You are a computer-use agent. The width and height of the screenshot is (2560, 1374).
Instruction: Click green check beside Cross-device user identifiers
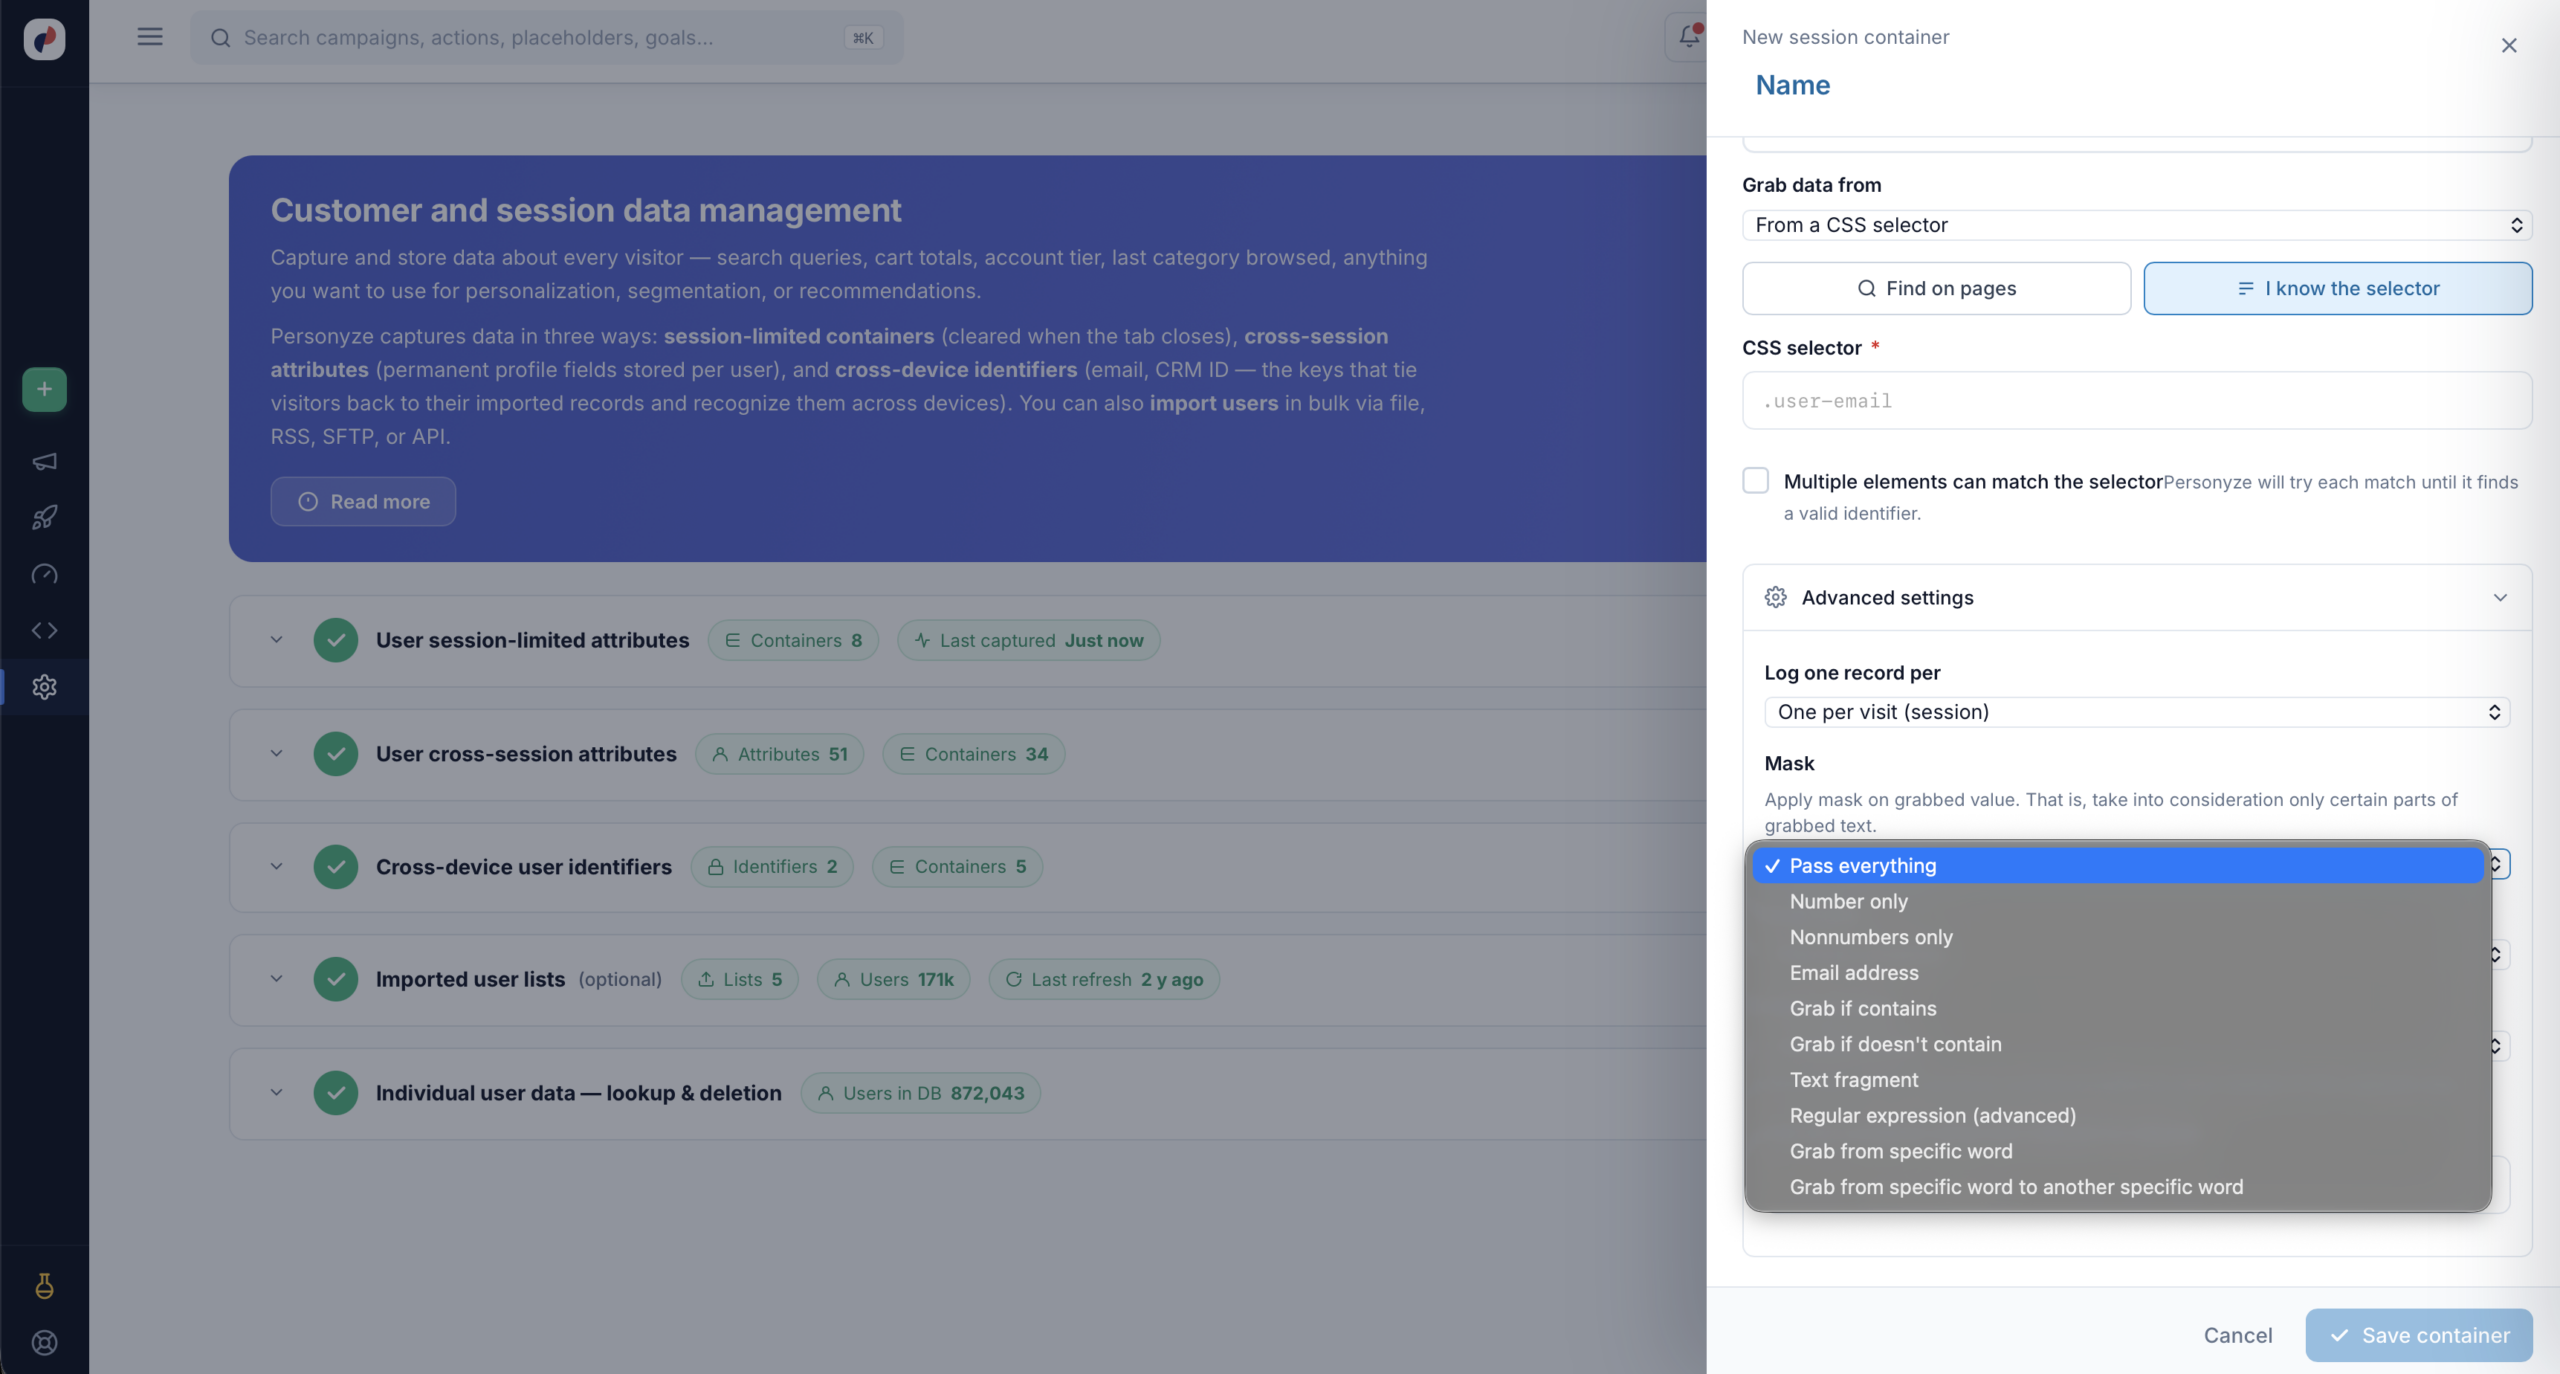pos(335,866)
